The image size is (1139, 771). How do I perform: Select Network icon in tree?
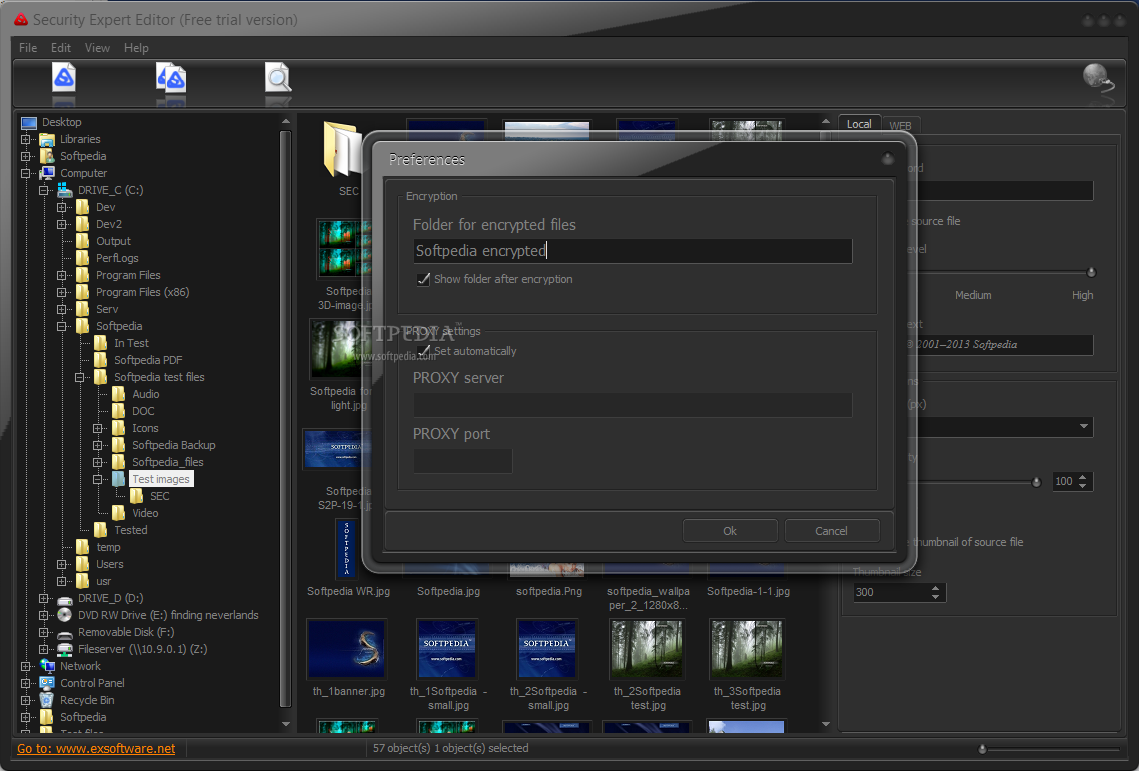point(47,666)
